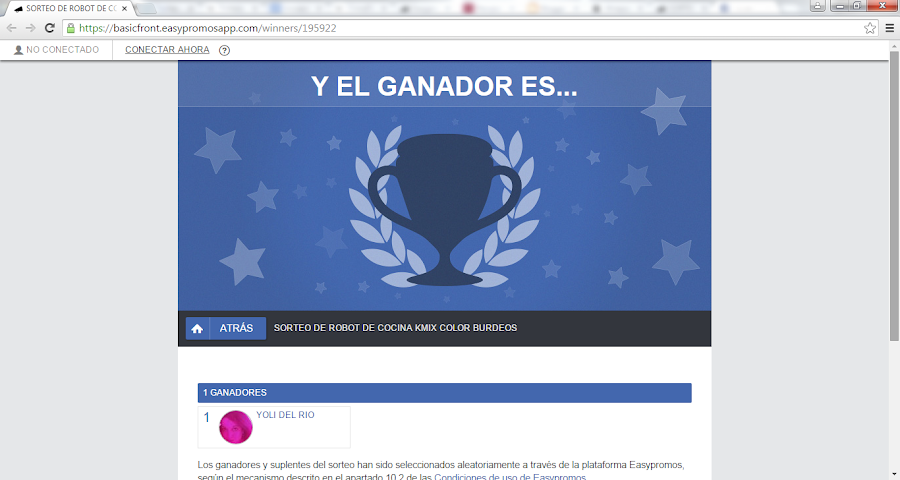Screen dimensions: 900x480
Task: Click the browser forward arrow
Action: click(x=30, y=28)
